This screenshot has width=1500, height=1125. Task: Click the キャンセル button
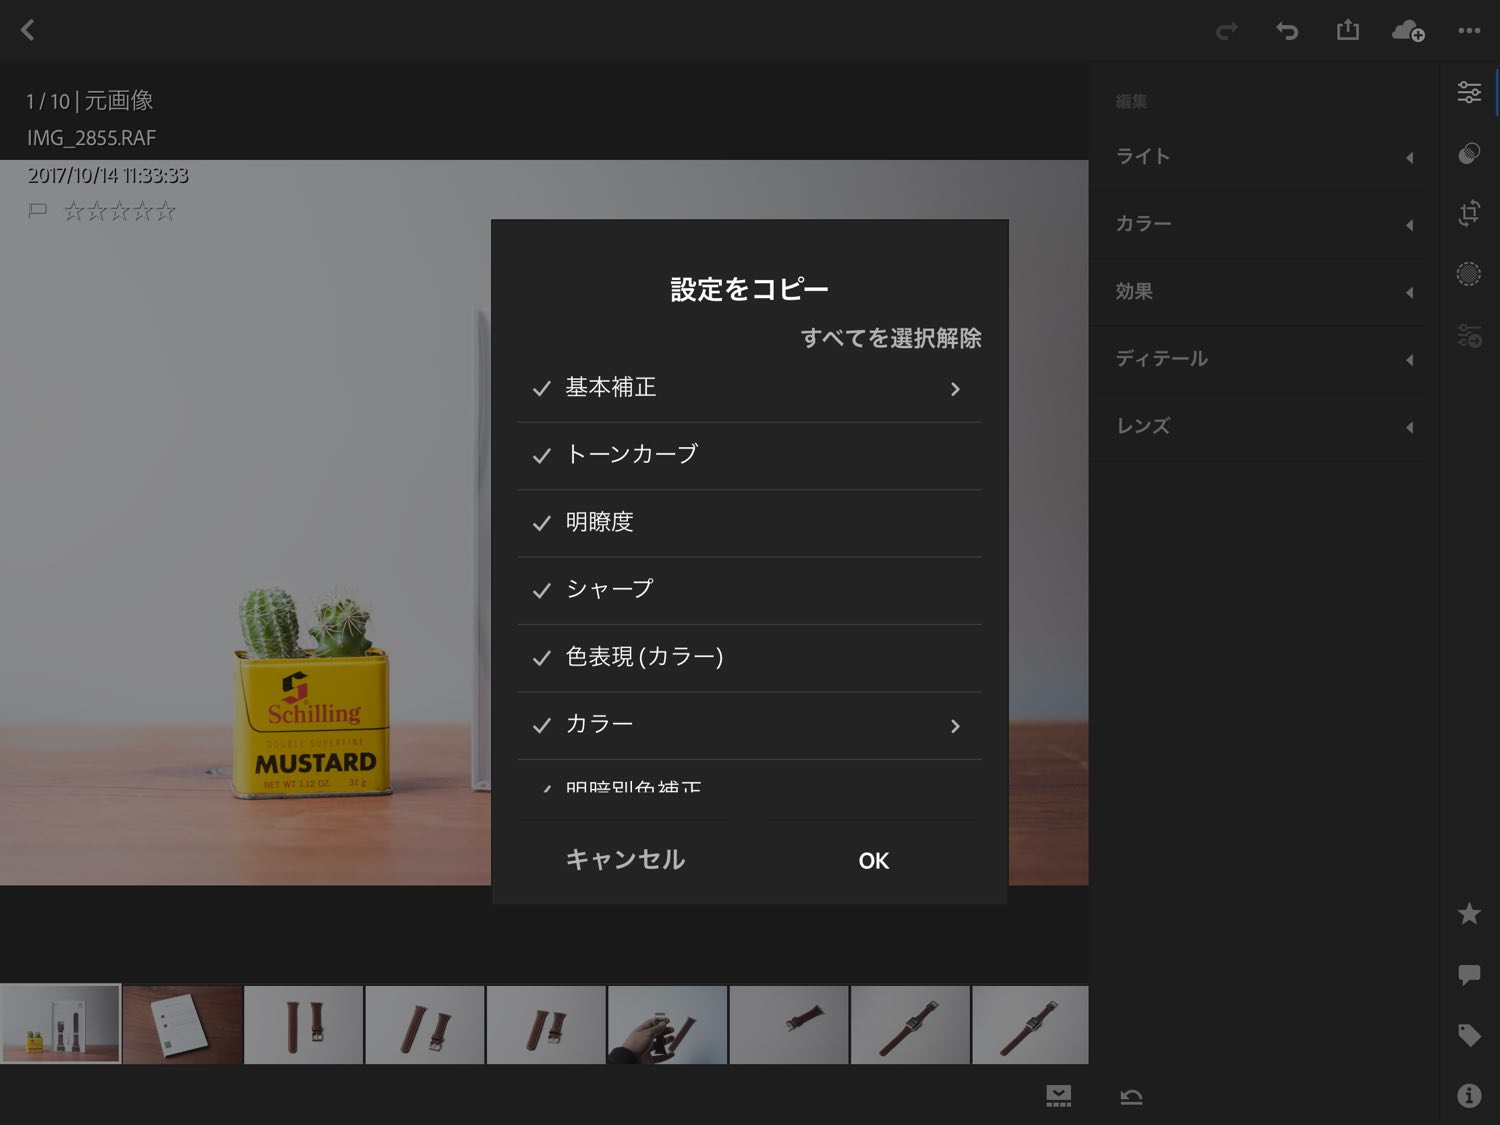pyautogui.click(x=625, y=860)
